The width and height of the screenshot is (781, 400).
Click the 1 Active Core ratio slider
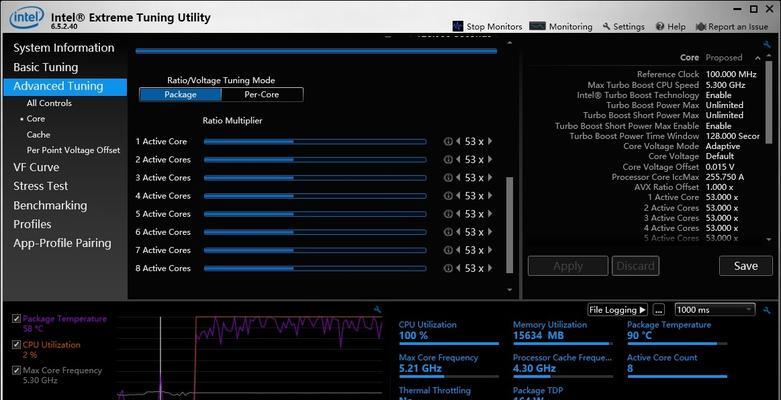tap(315, 141)
